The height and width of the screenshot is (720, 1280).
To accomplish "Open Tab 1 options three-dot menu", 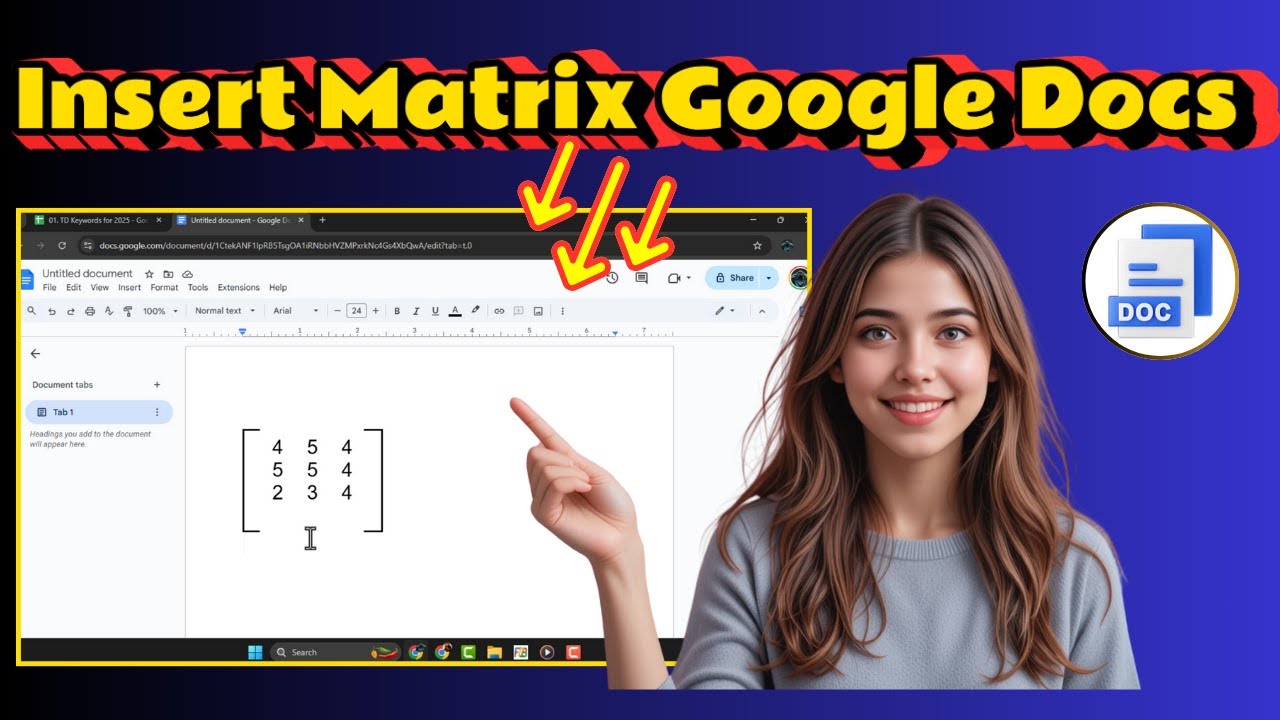I will 156,412.
